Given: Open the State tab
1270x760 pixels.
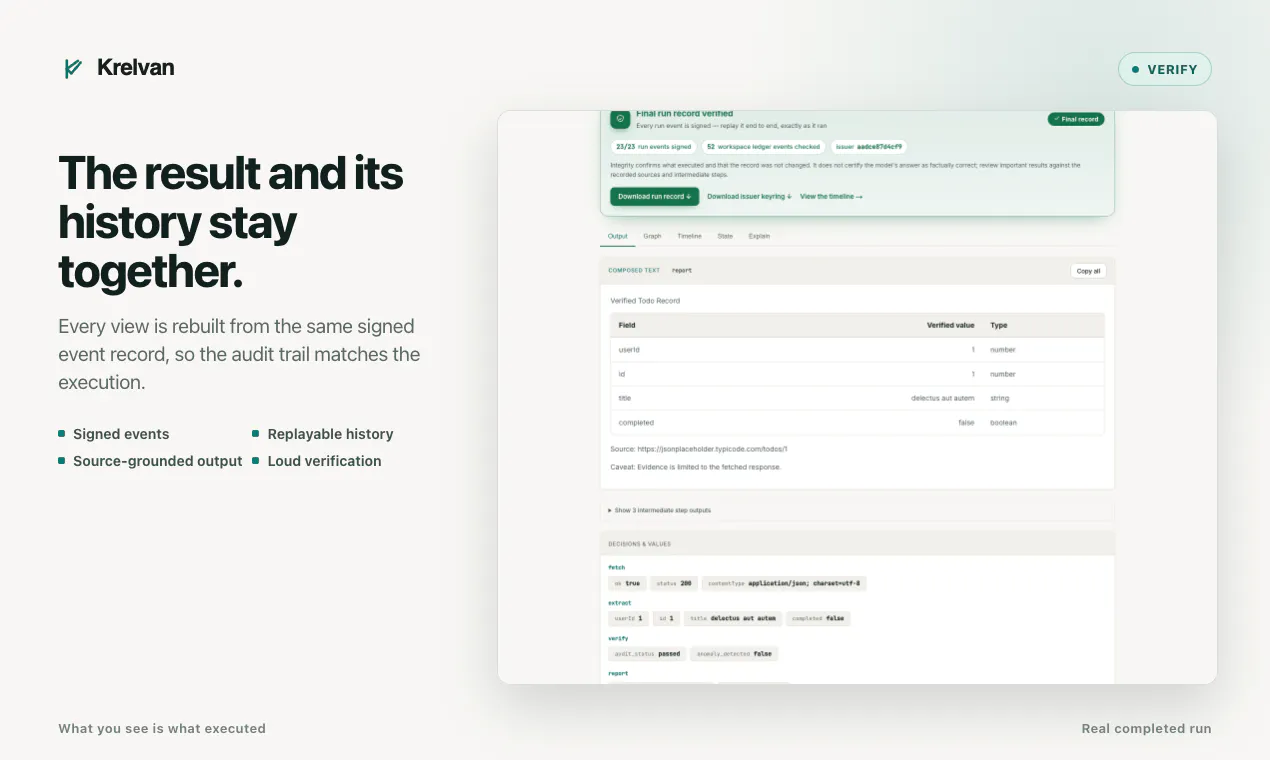Looking at the screenshot, I should point(725,236).
